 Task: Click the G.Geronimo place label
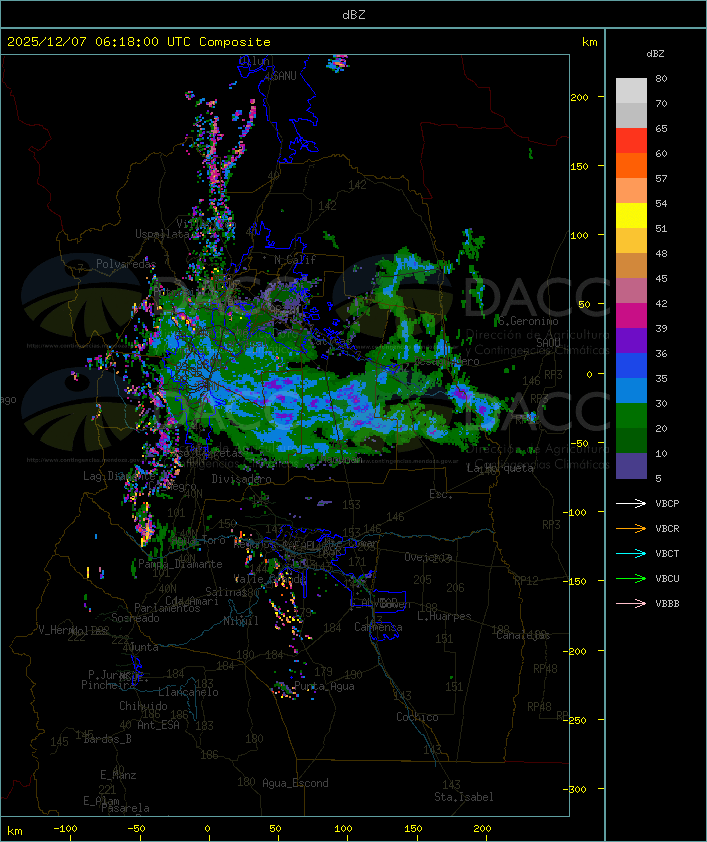pyautogui.click(x=528, y=321)
